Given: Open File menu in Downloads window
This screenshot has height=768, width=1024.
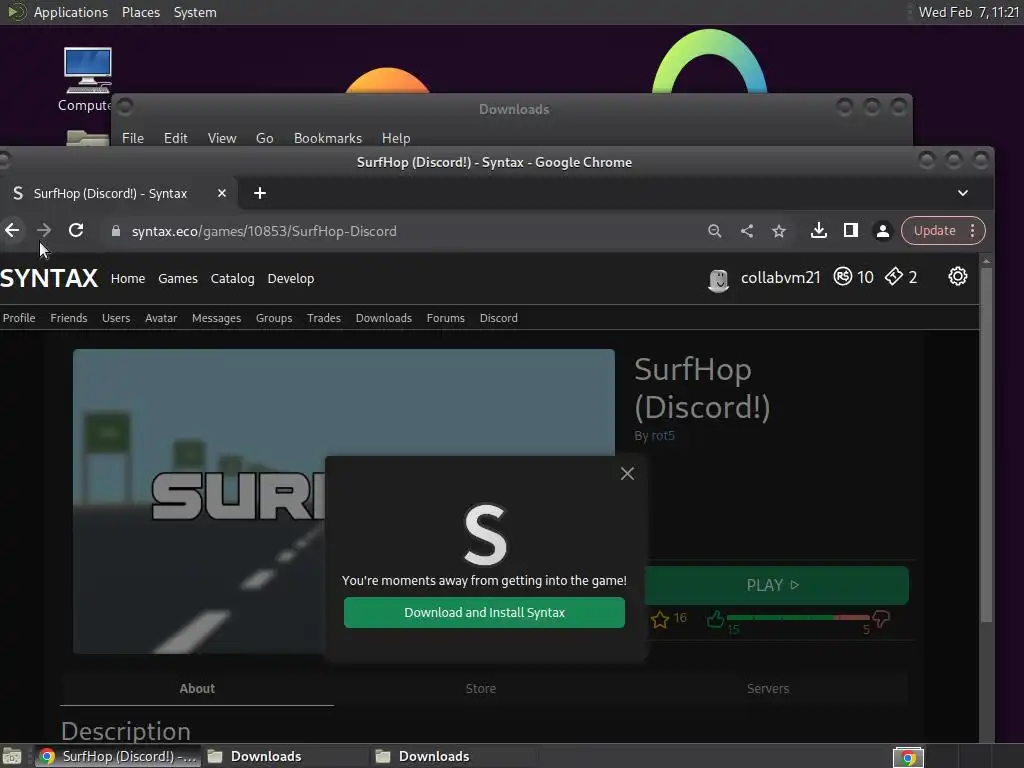Looking at the screenshot, I should [133, 138].
